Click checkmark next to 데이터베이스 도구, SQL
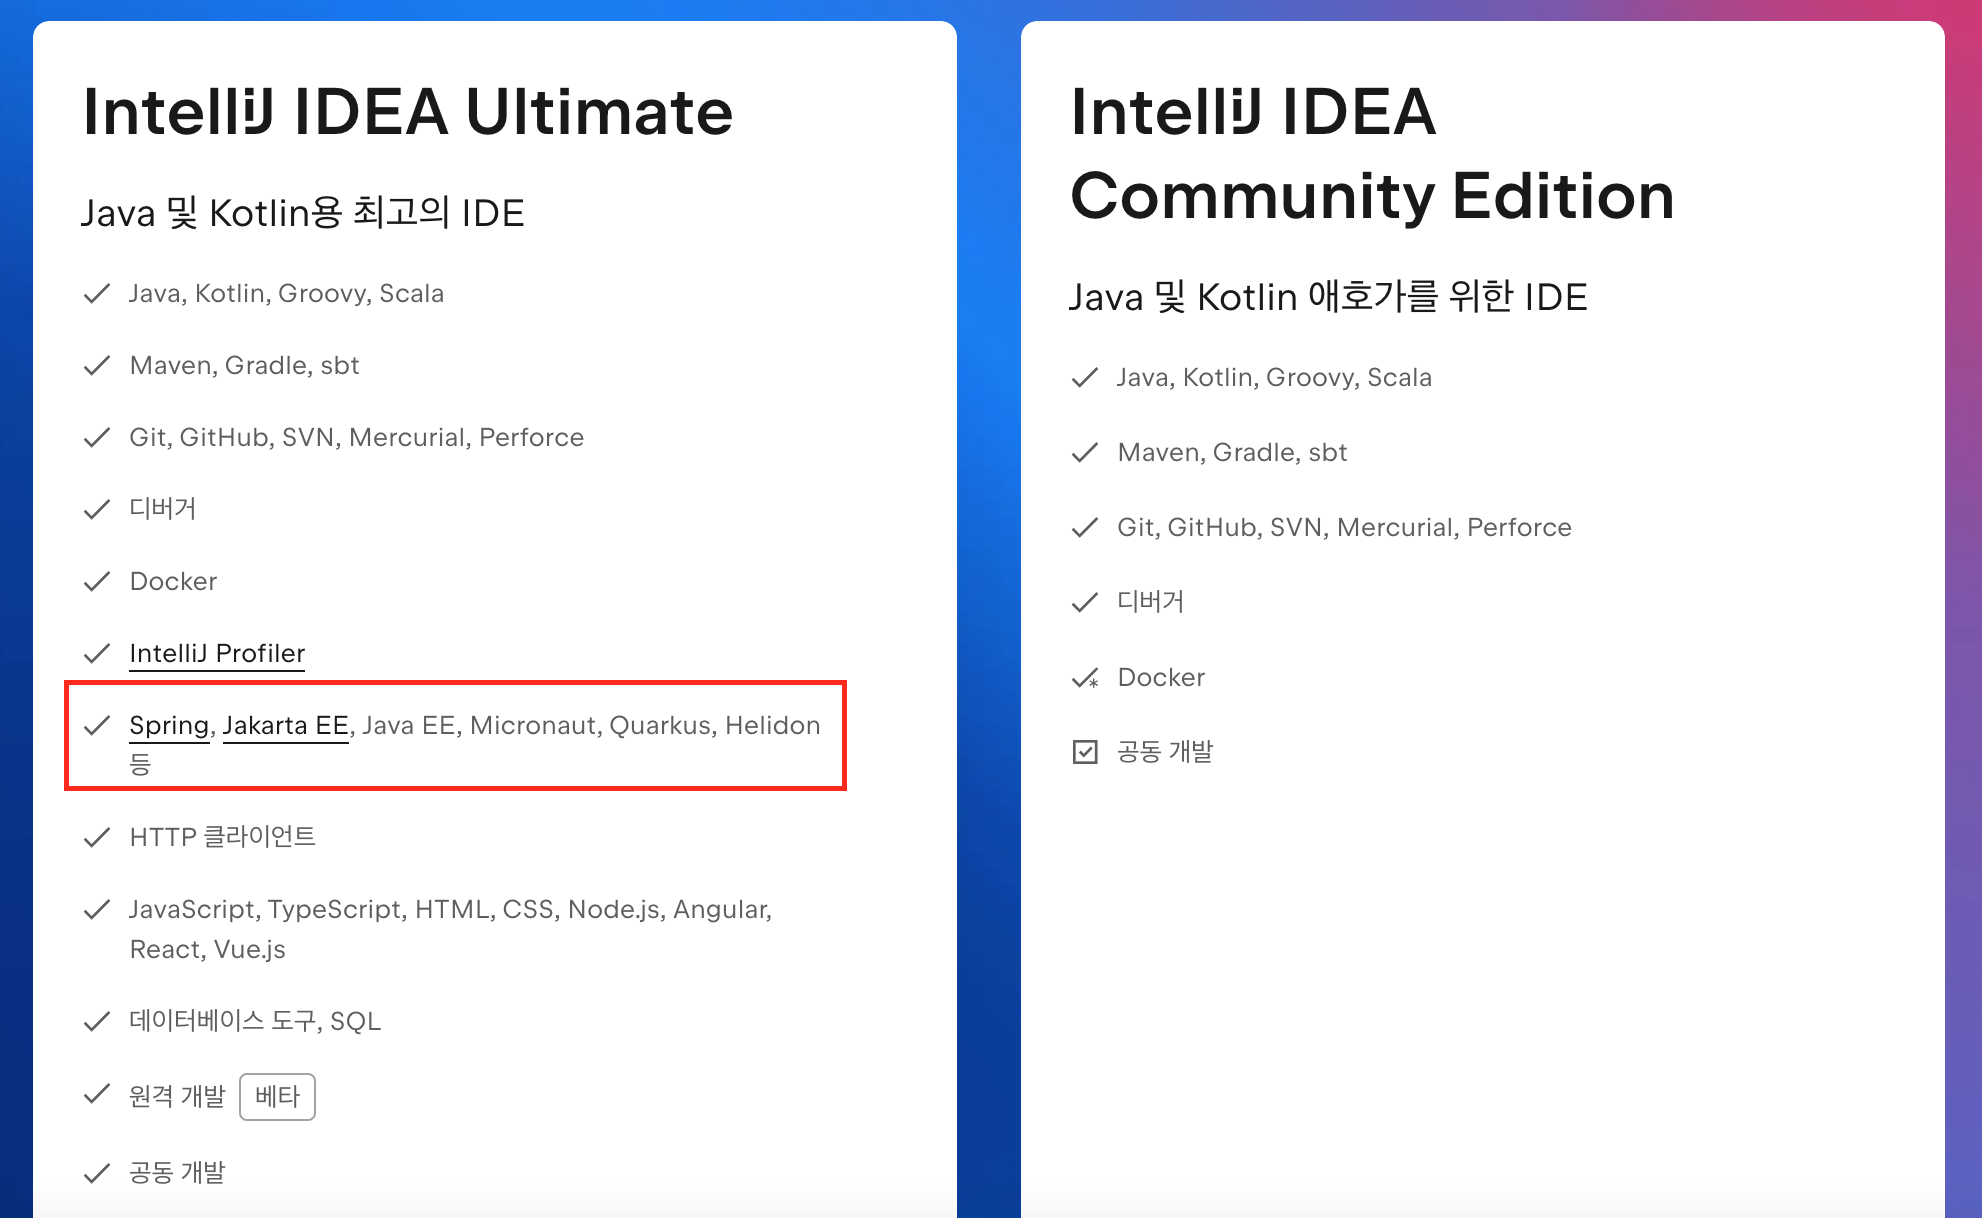Image resolution: width=1982 pixels, height=1218 pixels. pos(97,1021)
